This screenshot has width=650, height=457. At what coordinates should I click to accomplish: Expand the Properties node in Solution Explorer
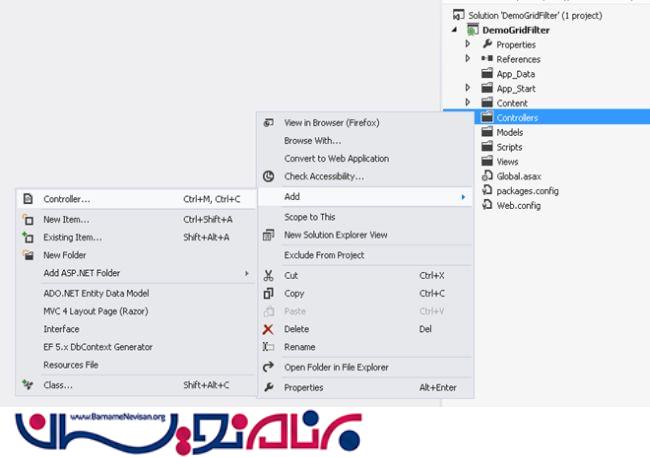tap(467, 45)
